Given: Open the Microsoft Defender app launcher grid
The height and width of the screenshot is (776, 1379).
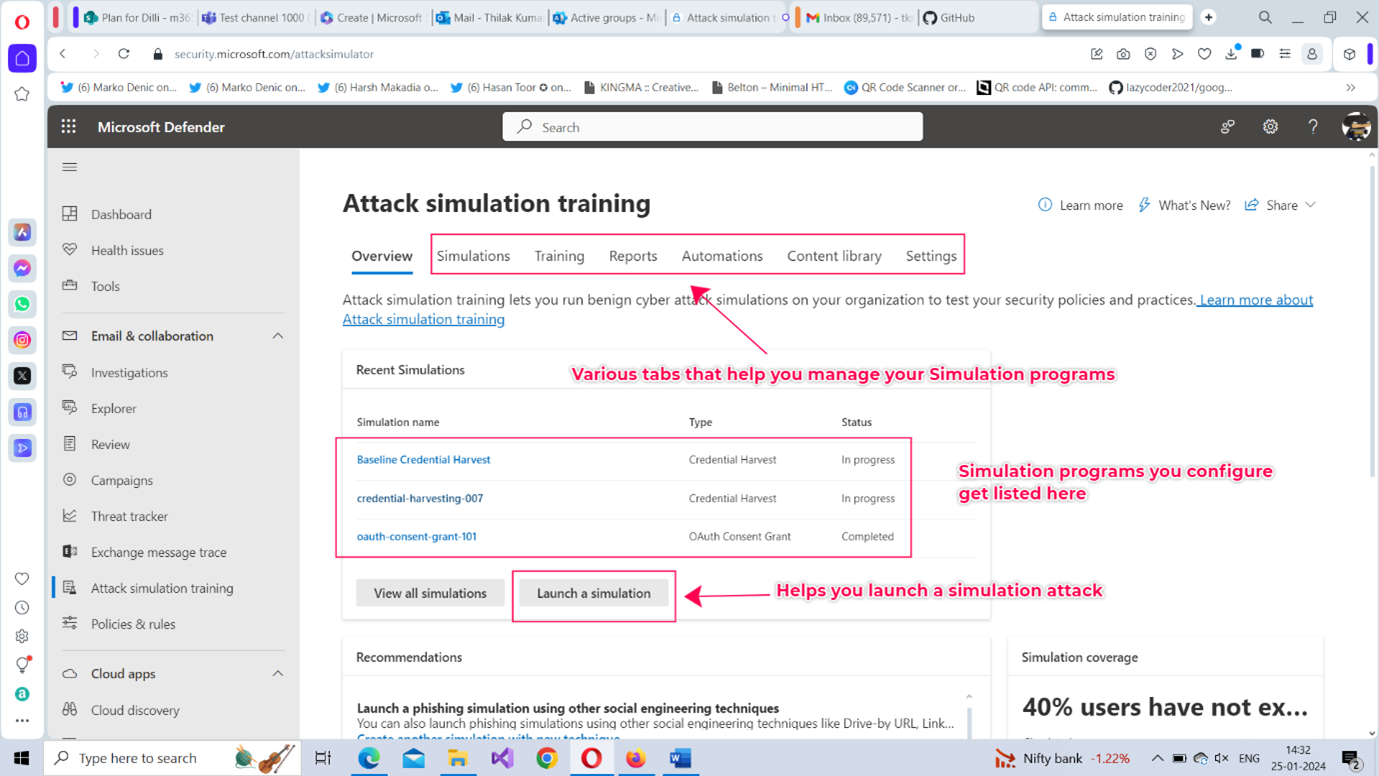Looking at the screenshot, I should 68,127.
